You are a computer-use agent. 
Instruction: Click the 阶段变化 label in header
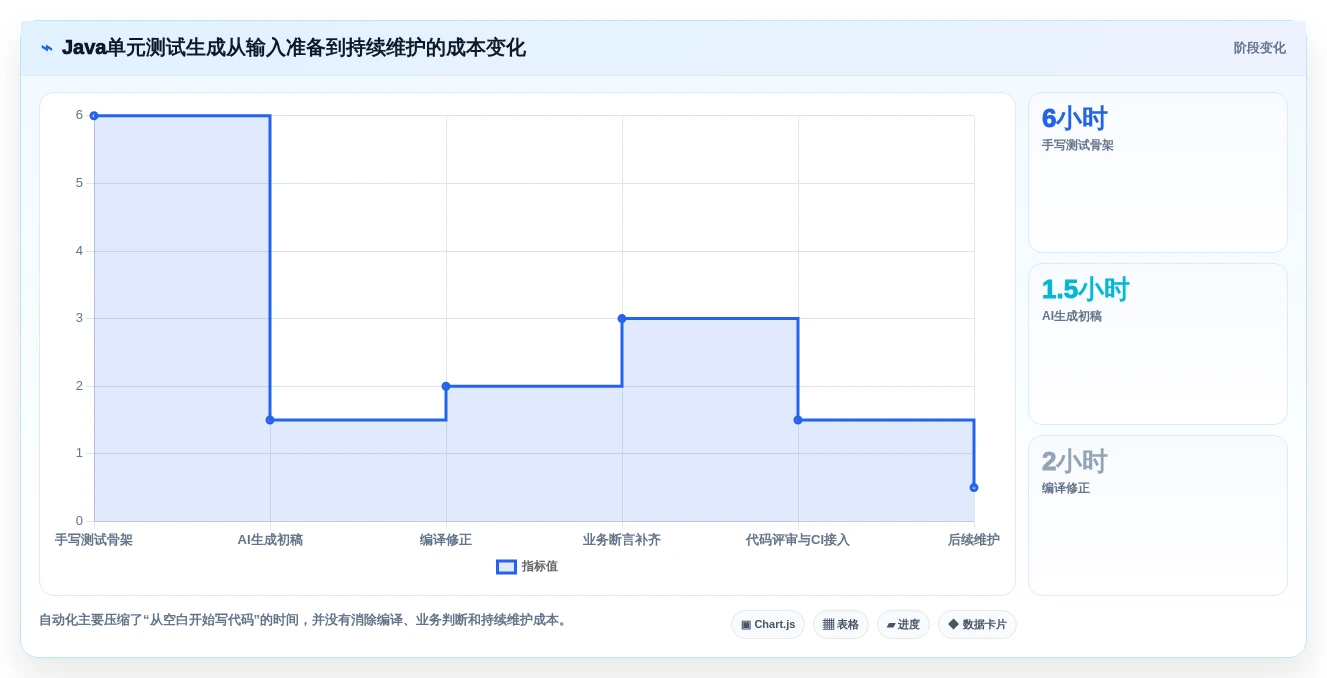coord(1259,48)
